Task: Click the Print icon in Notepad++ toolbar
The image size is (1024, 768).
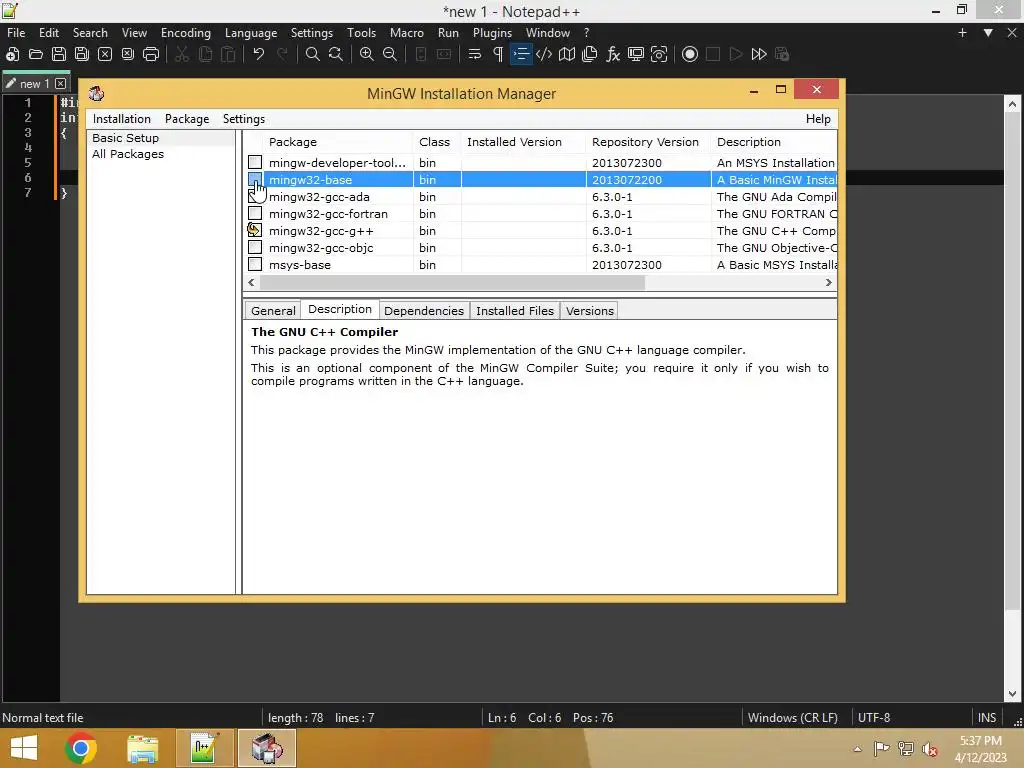Action: pyautogui.click(x=151, y=54)
